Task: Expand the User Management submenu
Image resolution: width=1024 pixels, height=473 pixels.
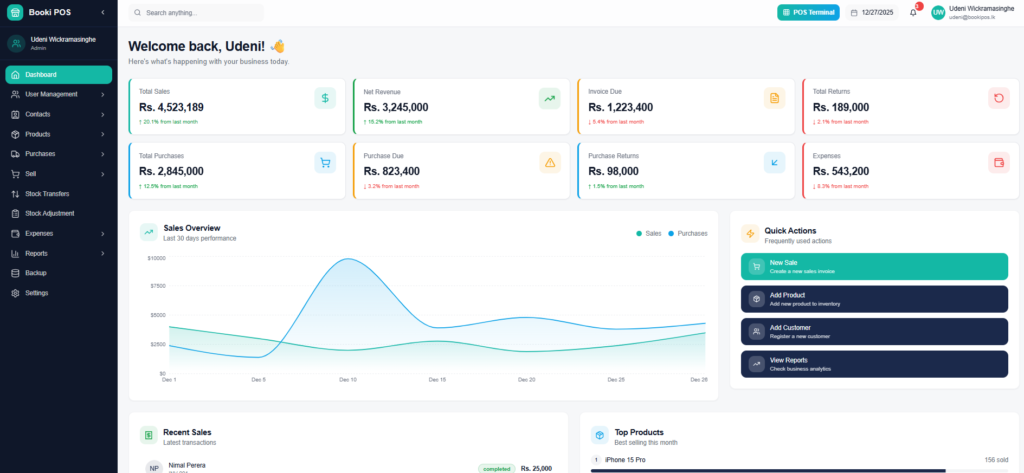Action: [x=58, y=94]
